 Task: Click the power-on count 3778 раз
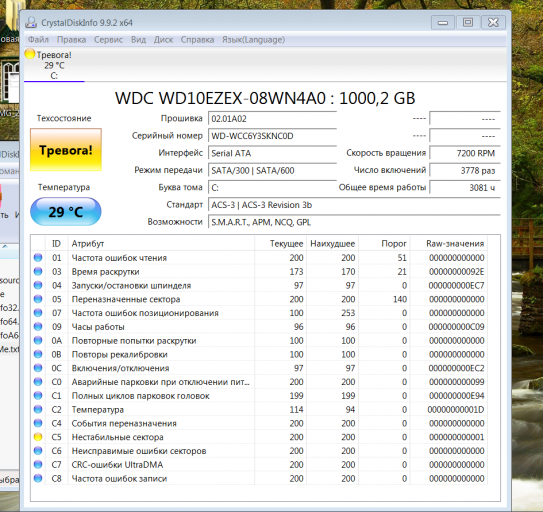pos(465,170)
